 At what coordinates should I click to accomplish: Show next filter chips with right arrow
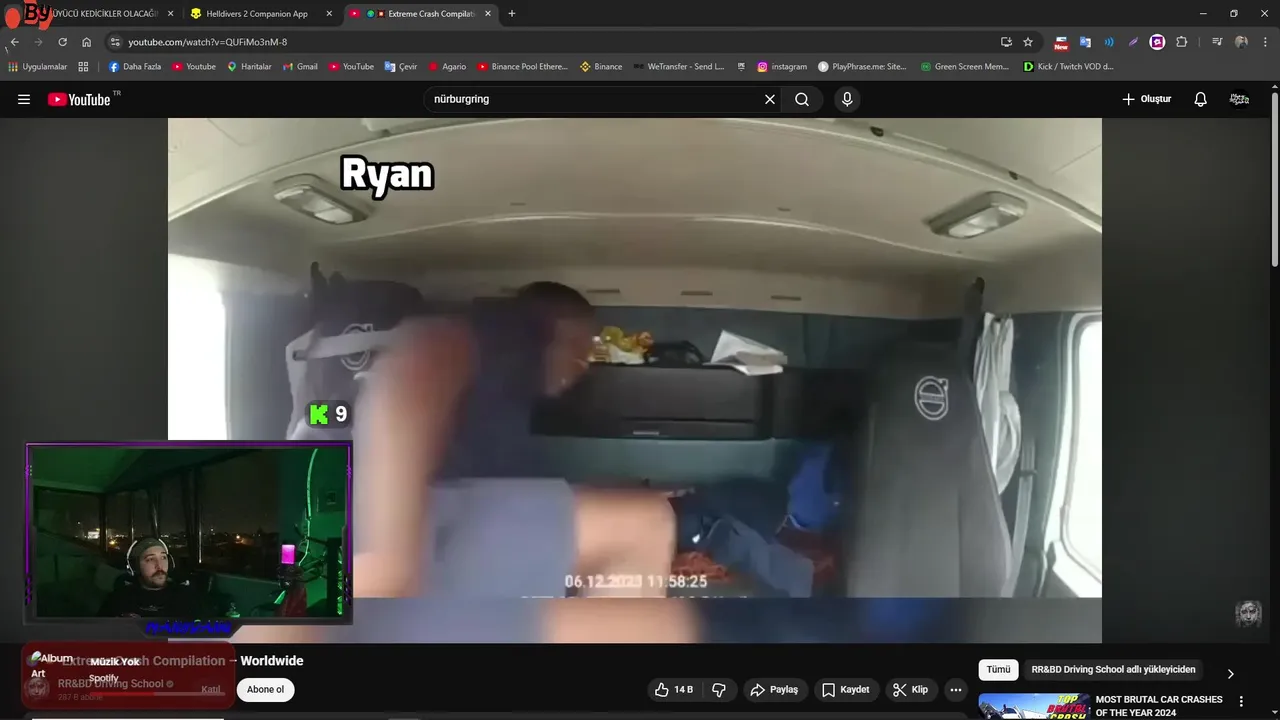(x=1230, y=673)
